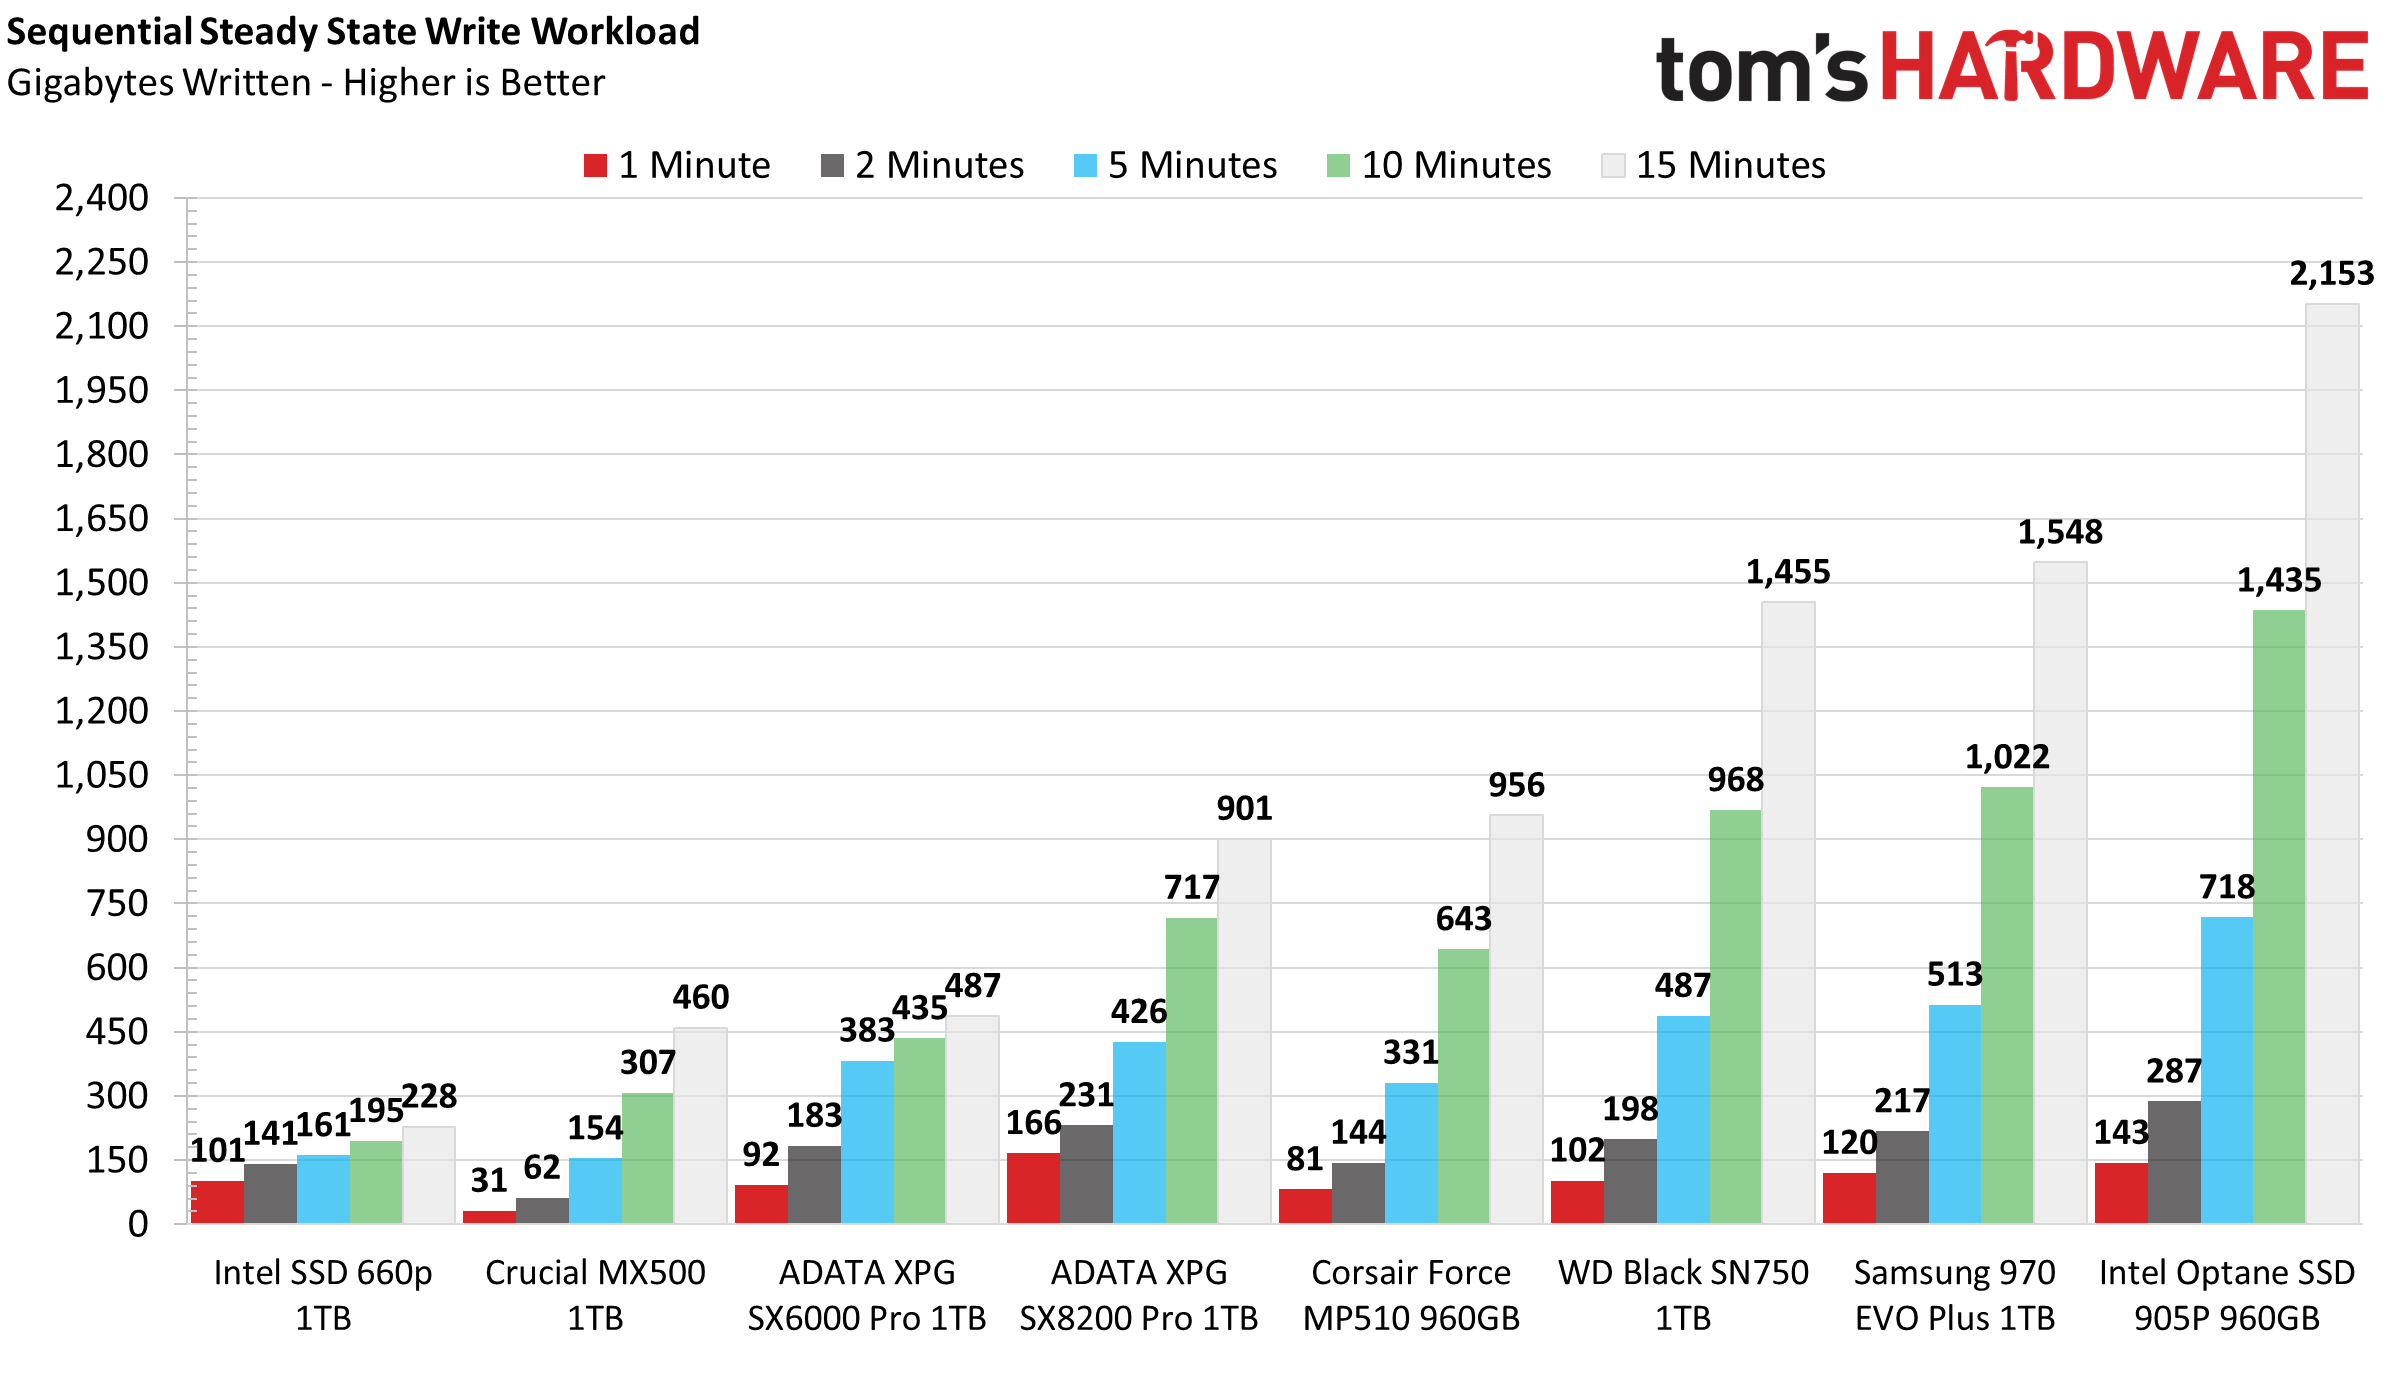The width and height of the screenshot is (2397, 1388).
Task: Click the 'Samsung 970 EVO Plus 1TB' axis label
Action: pyautogui.click(x=1955, y=1295)
